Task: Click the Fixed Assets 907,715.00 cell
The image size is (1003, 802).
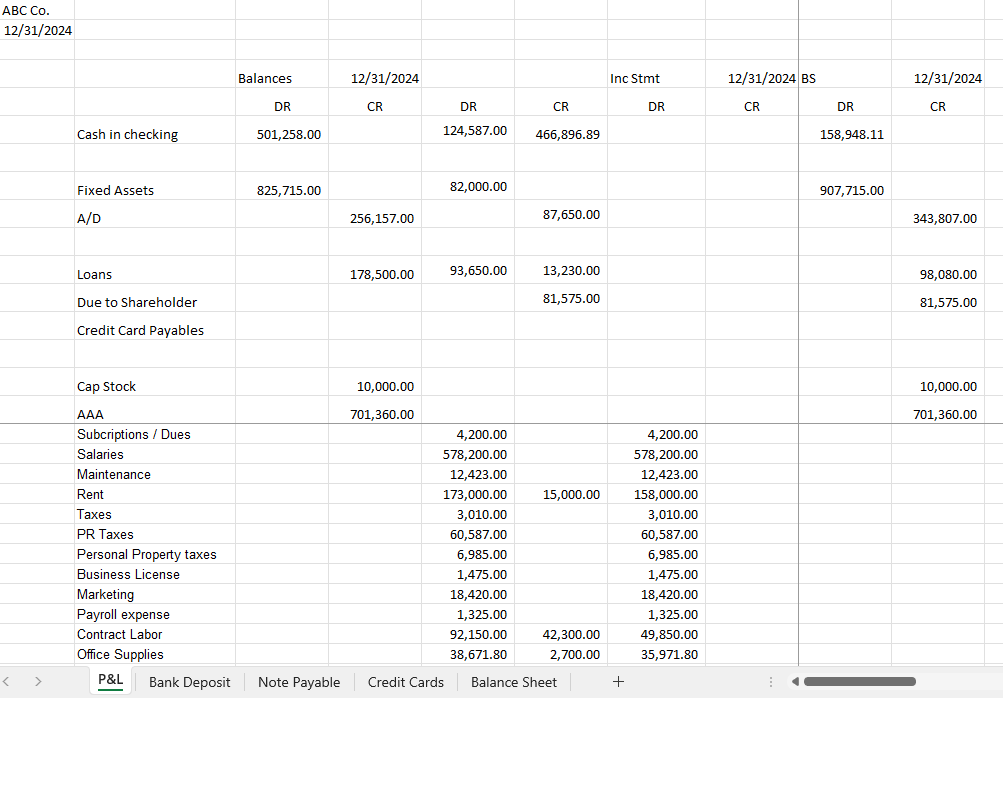Action: coord(851,191)
